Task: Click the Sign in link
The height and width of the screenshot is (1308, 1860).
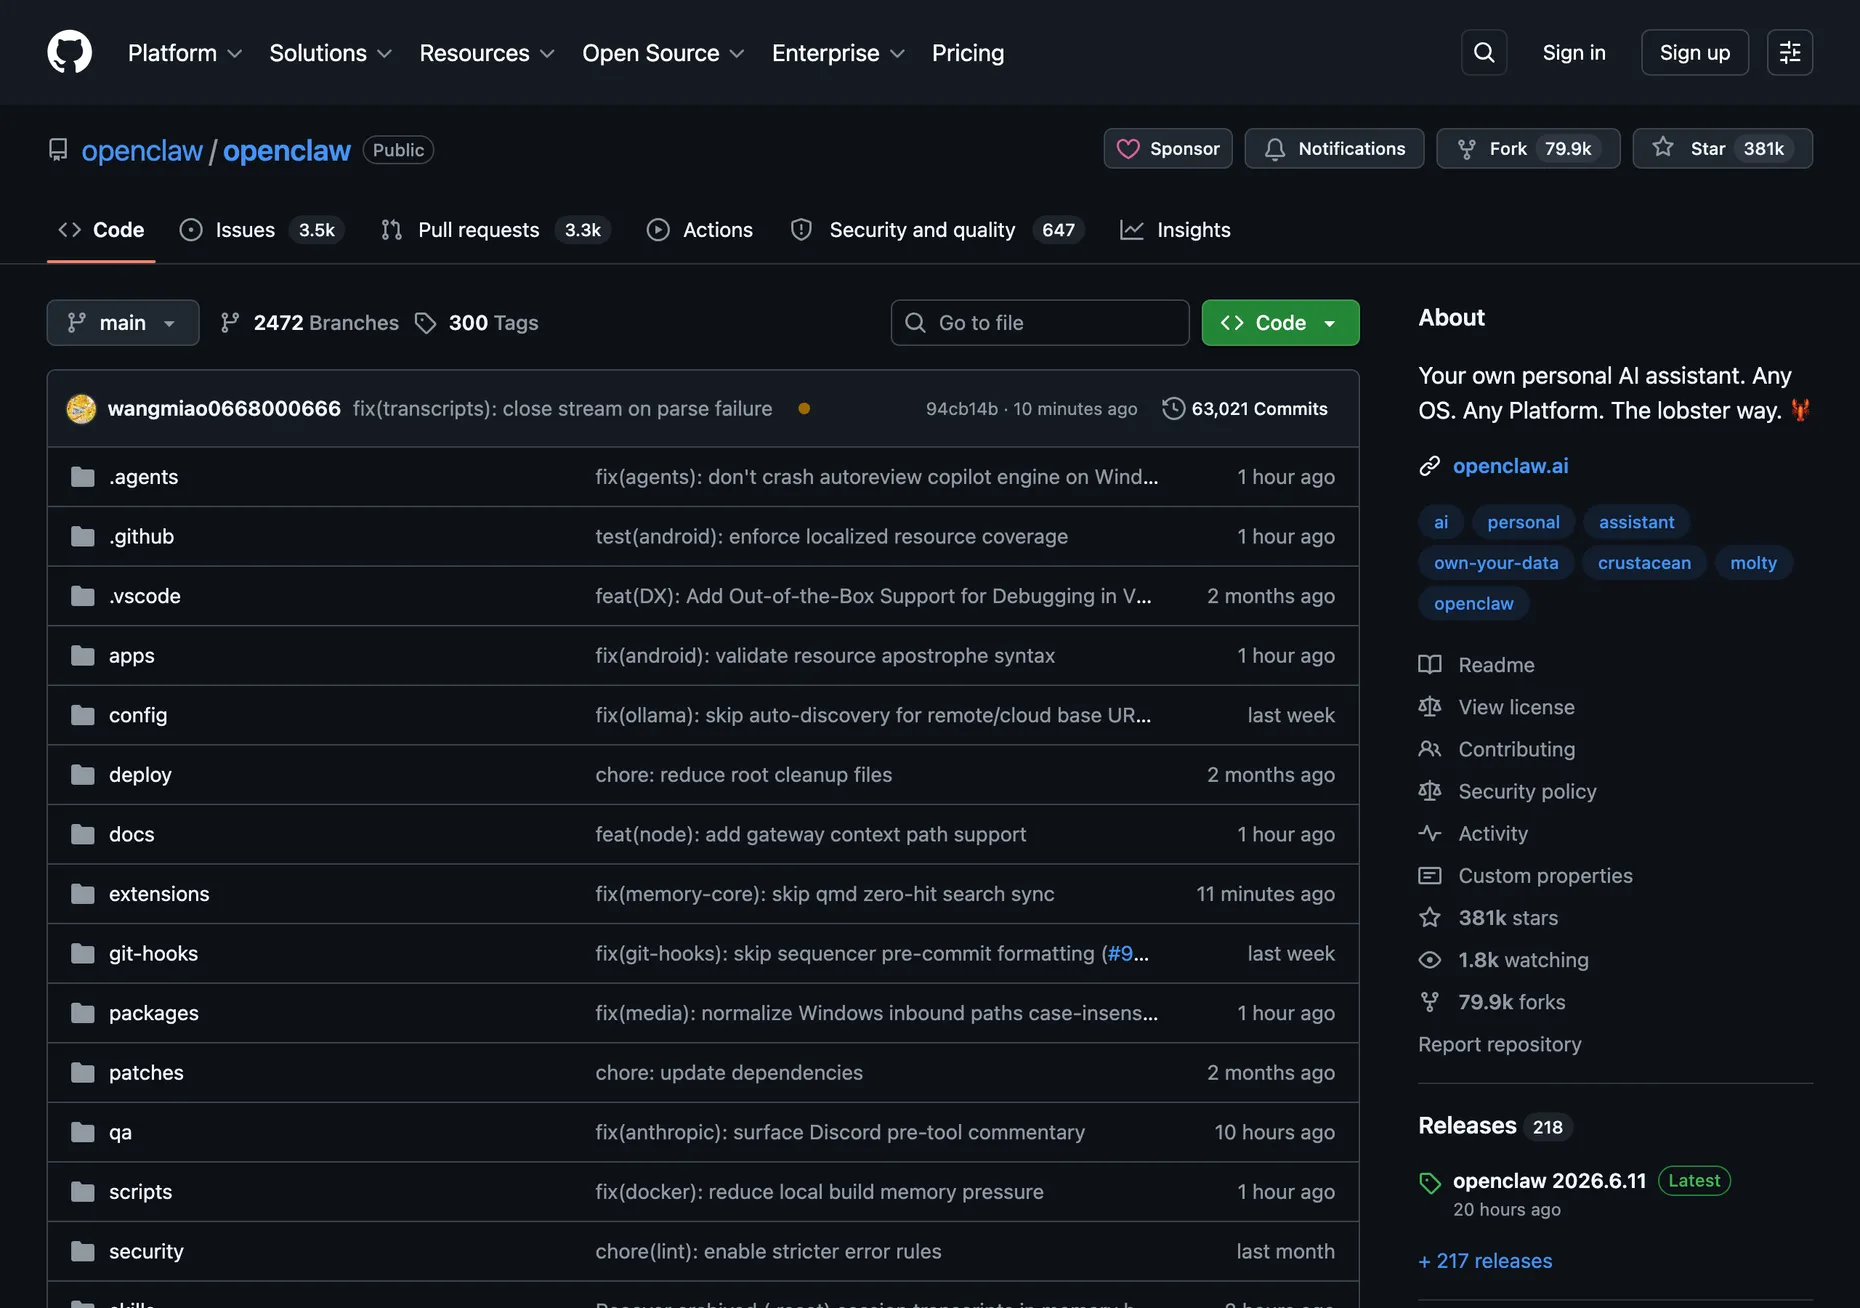Action: click(1574, 53)
